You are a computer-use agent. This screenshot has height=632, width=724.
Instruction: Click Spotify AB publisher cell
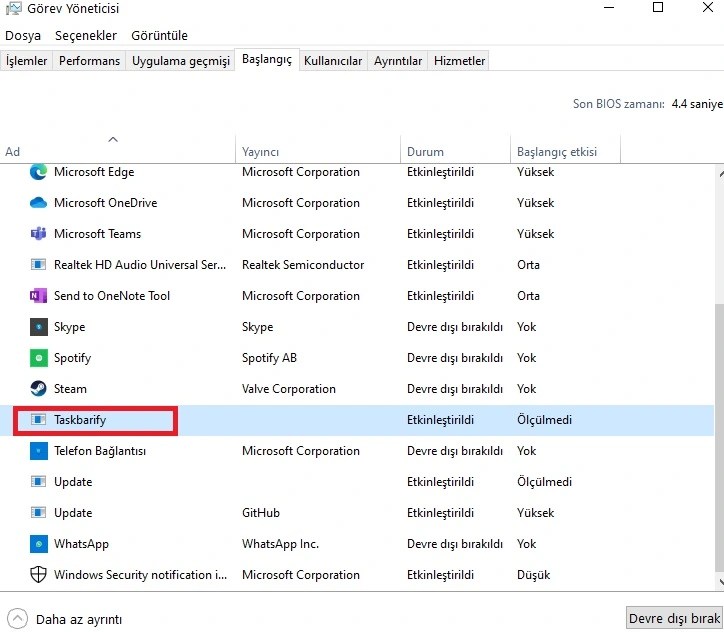click(x=269, y=358)
